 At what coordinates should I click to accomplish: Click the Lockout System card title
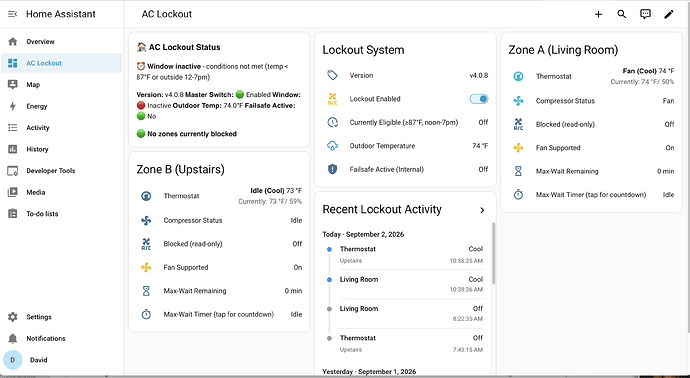point(363,50)
